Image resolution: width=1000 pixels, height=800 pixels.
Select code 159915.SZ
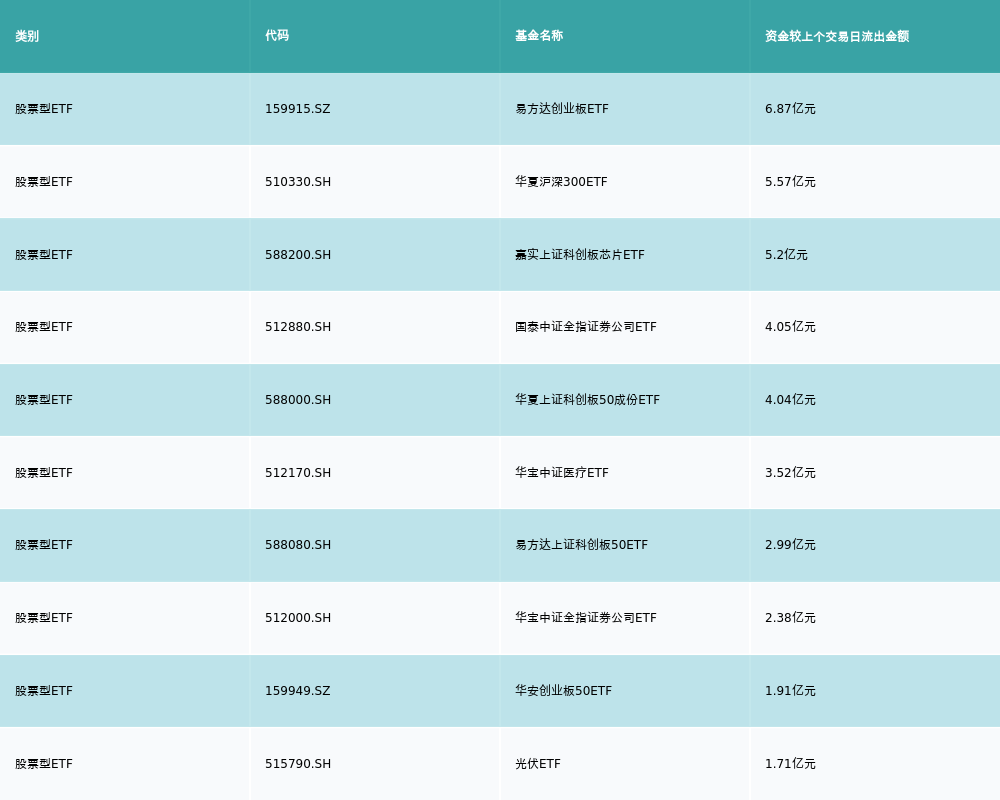298,109
